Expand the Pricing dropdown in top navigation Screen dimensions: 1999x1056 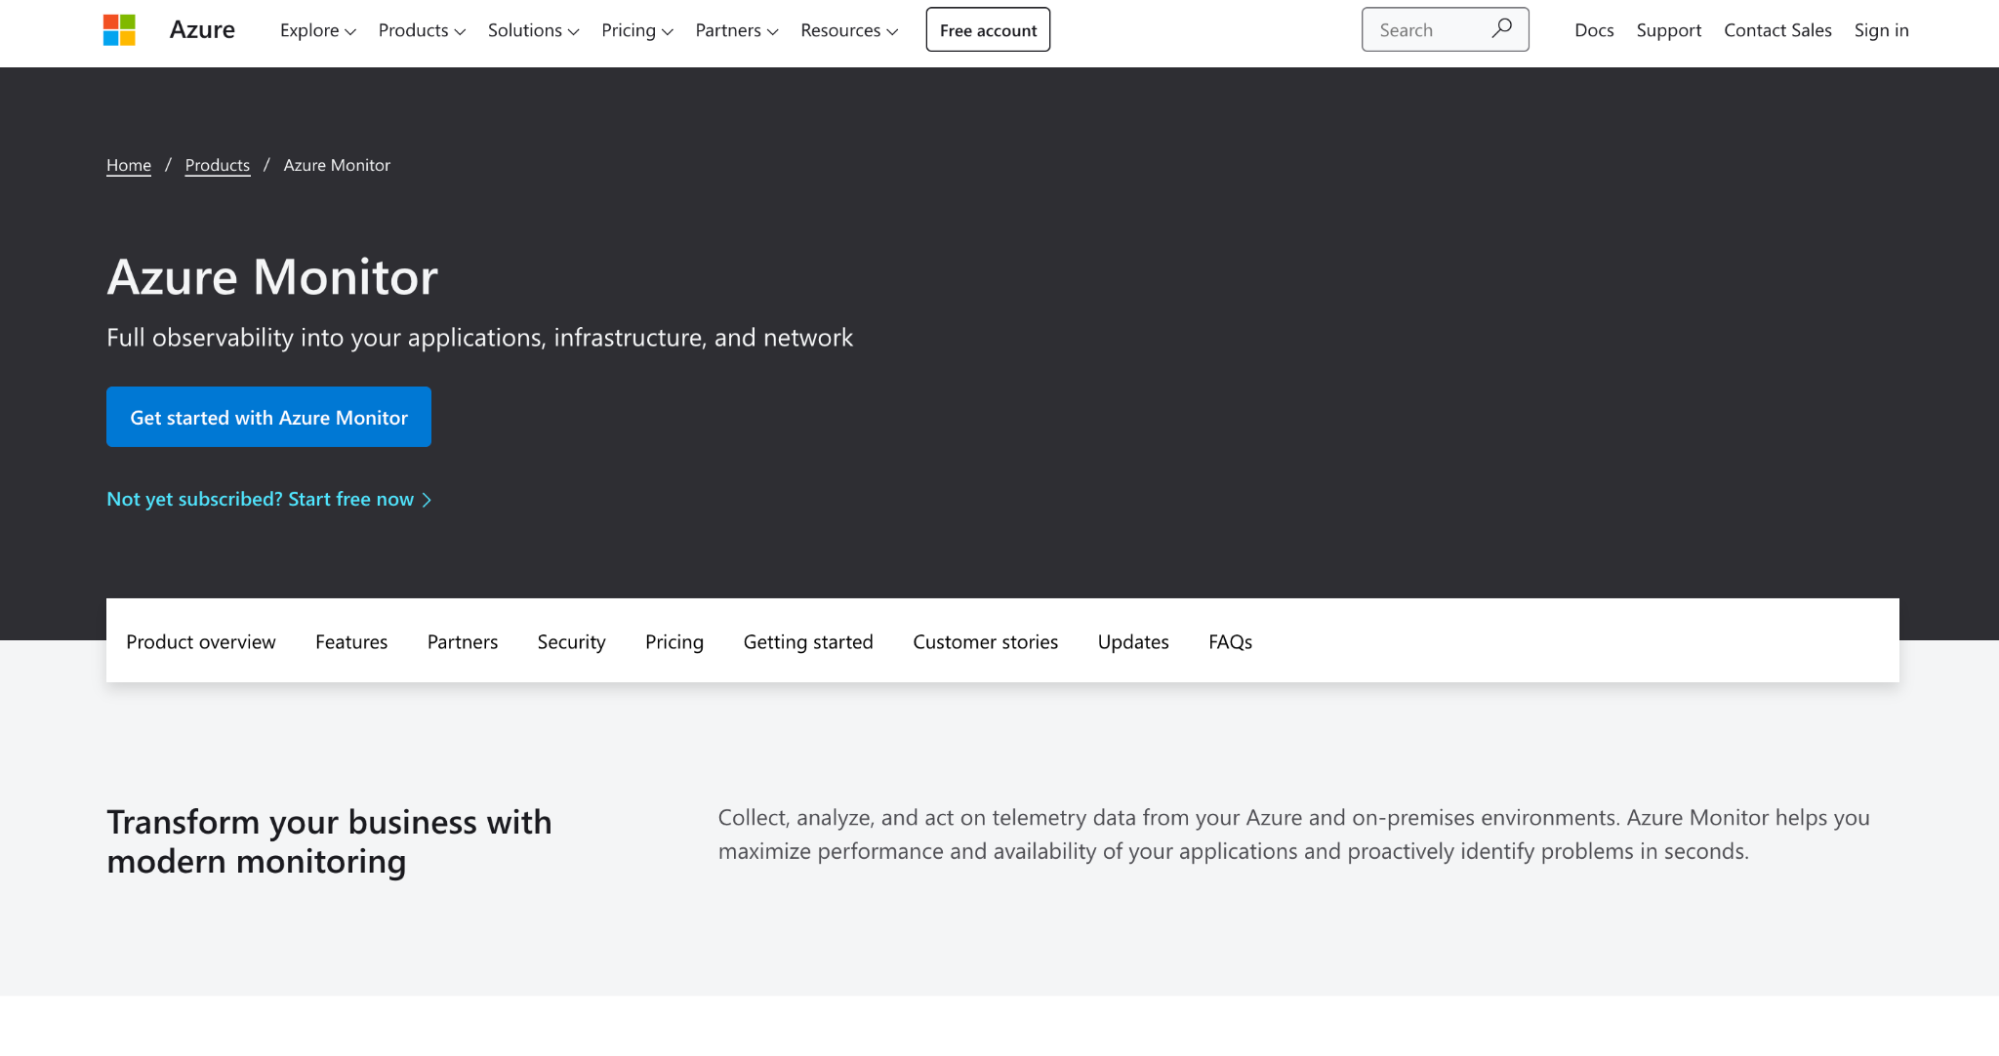pos(637,30)
